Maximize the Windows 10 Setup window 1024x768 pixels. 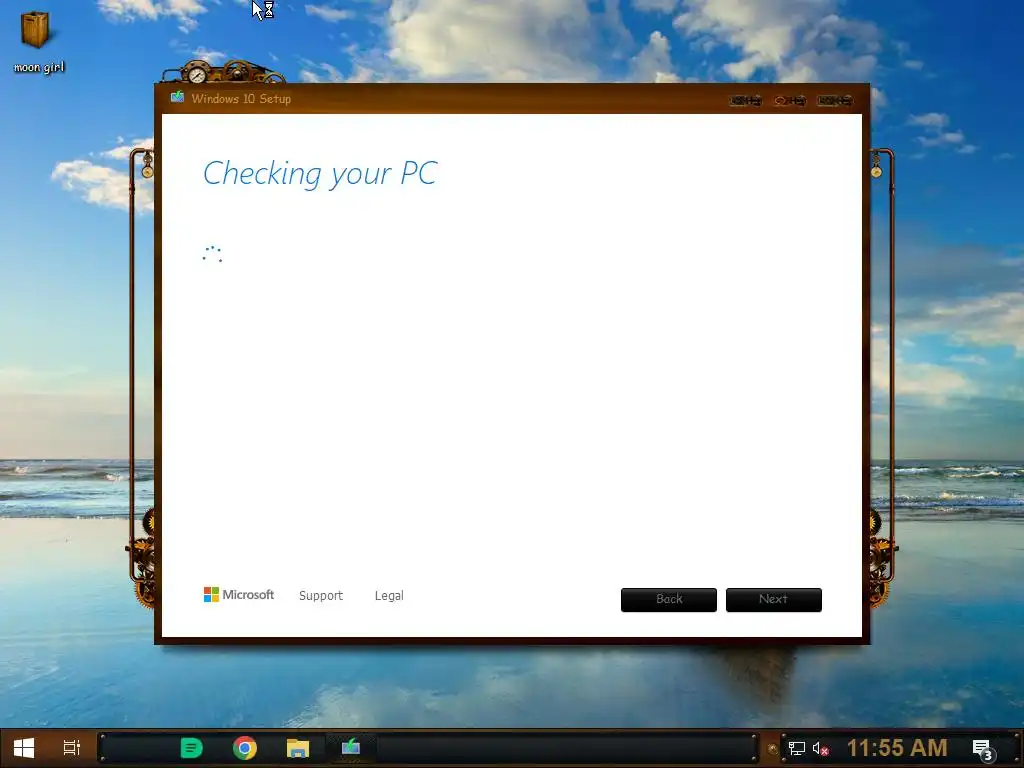pos(790,101)
